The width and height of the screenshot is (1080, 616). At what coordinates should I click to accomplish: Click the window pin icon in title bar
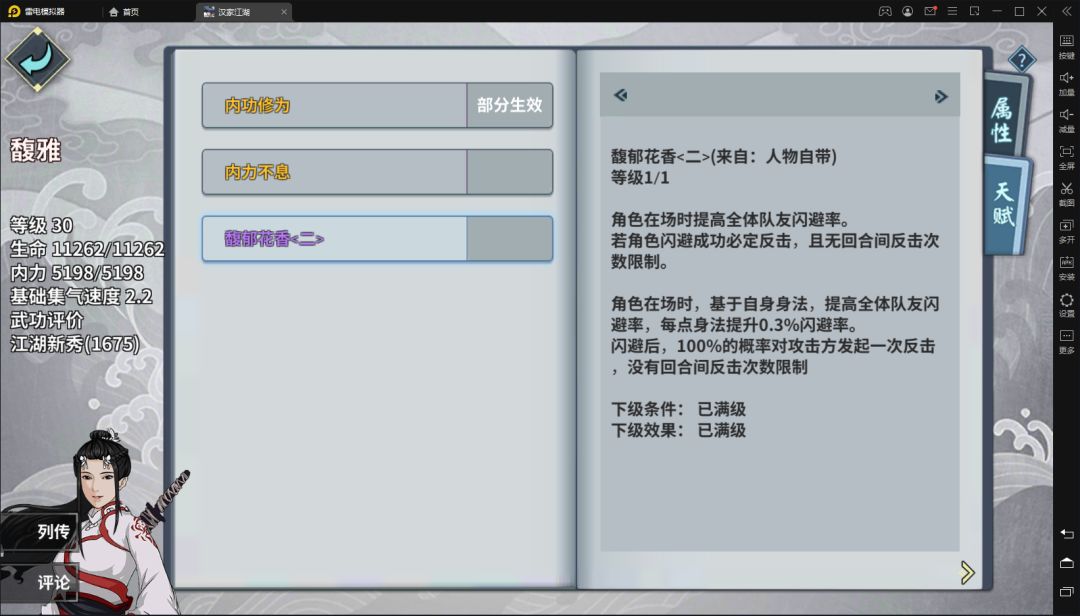(x=975, y=11)
